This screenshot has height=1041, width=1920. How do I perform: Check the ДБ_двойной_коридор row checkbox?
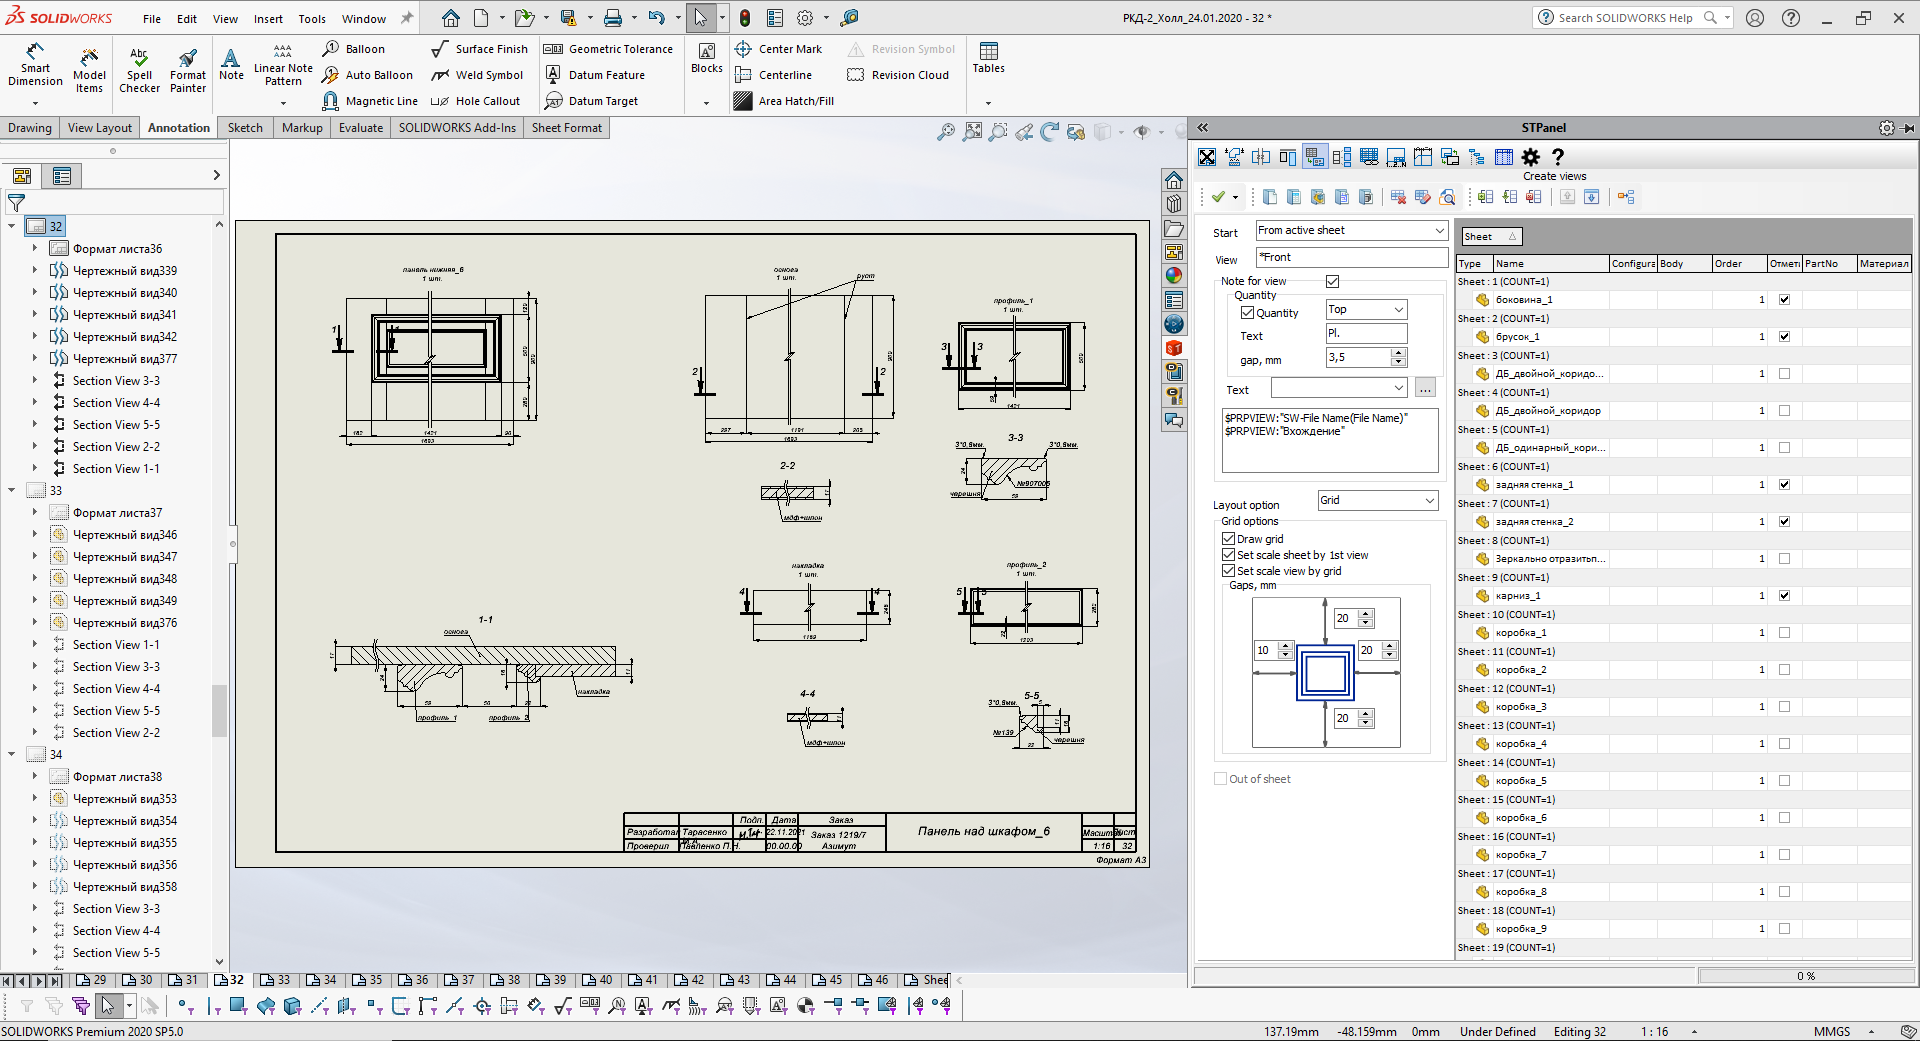tap(1784, 411)
